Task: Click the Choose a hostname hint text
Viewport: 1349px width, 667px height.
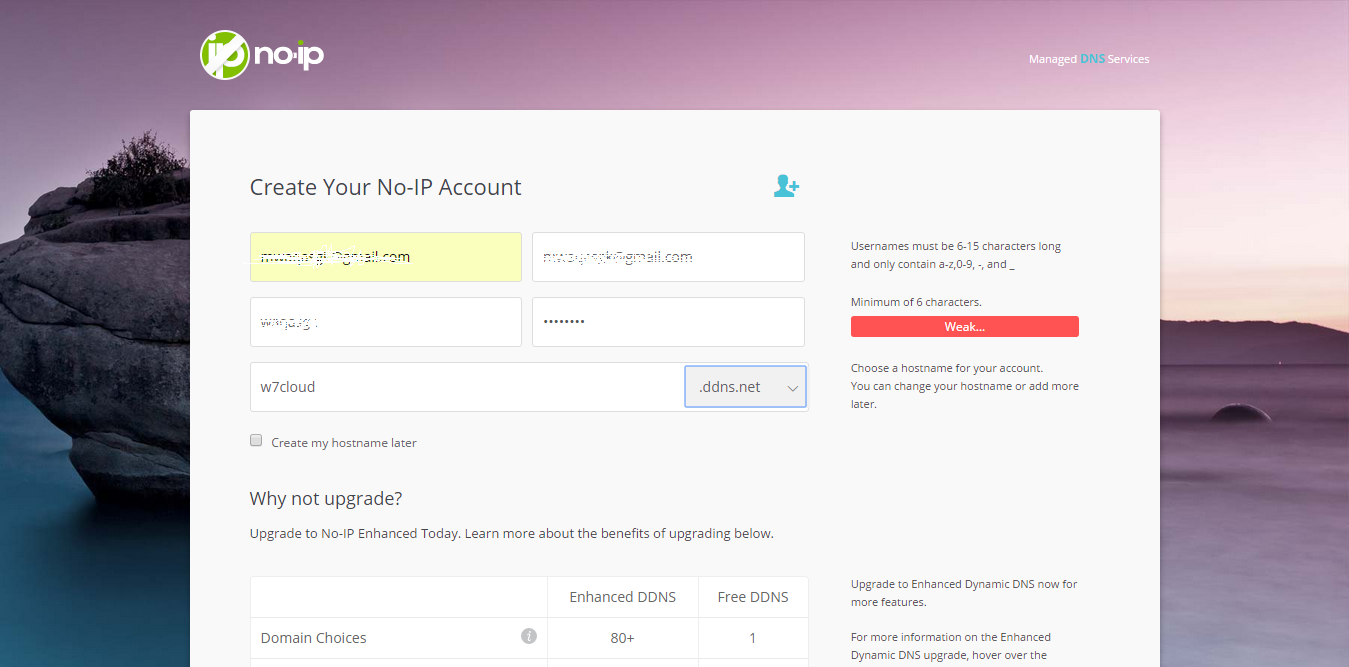Action: click(x=965, y=386)
